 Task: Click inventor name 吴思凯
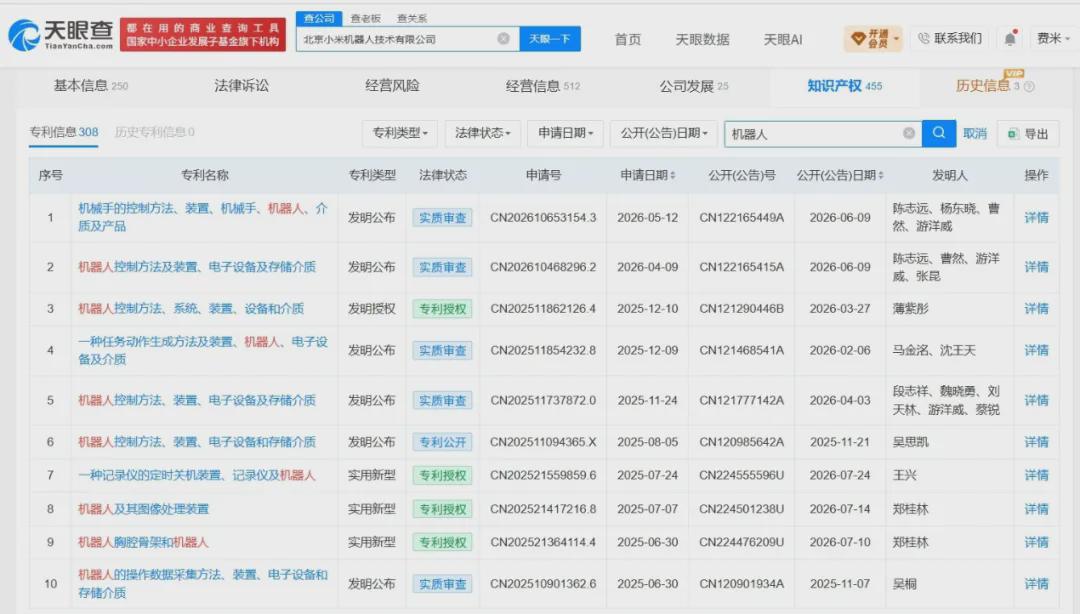(x=911, y=442)
